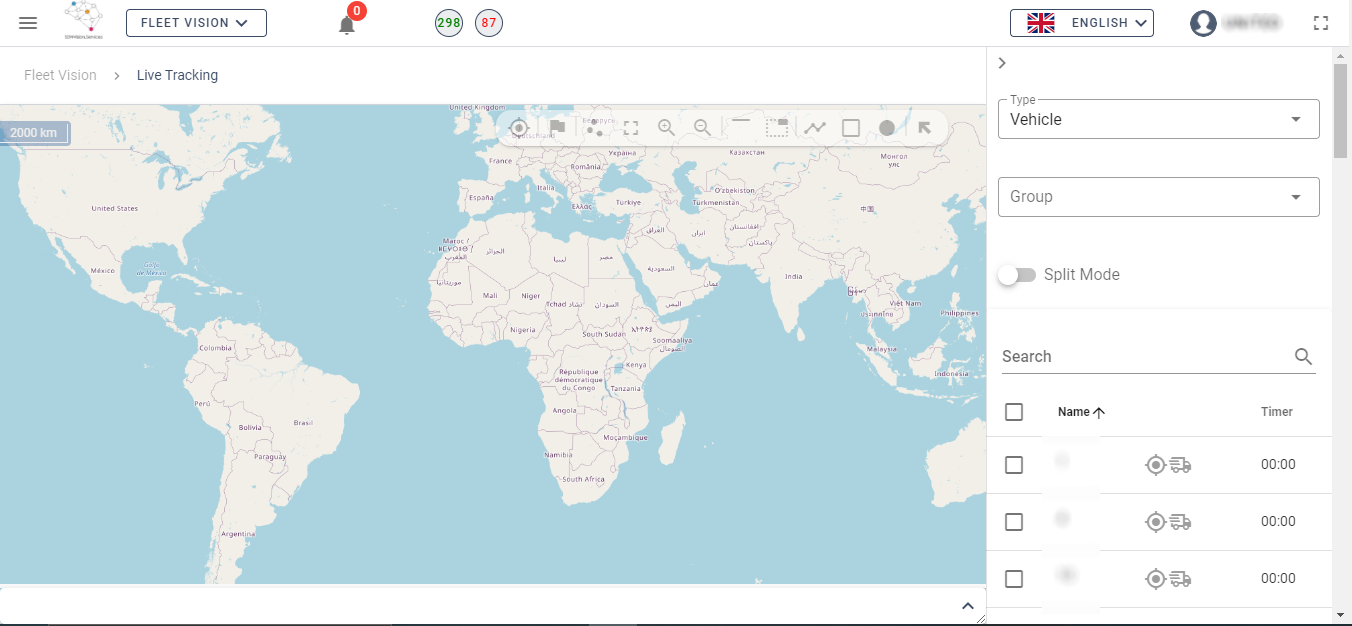Image resolution: width=1352 pixels, height=626 pixels.
Task: Click the 2000 km map scale indicator
Action: 35,133
